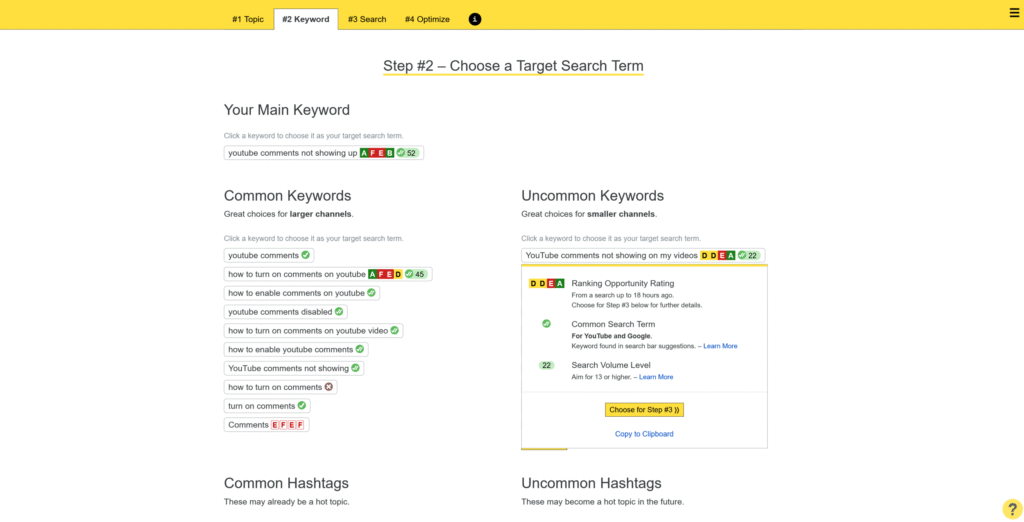Go to the #4 Optimize tab
Viewport: 1024px width, 522px height.
tap(427, 19)
